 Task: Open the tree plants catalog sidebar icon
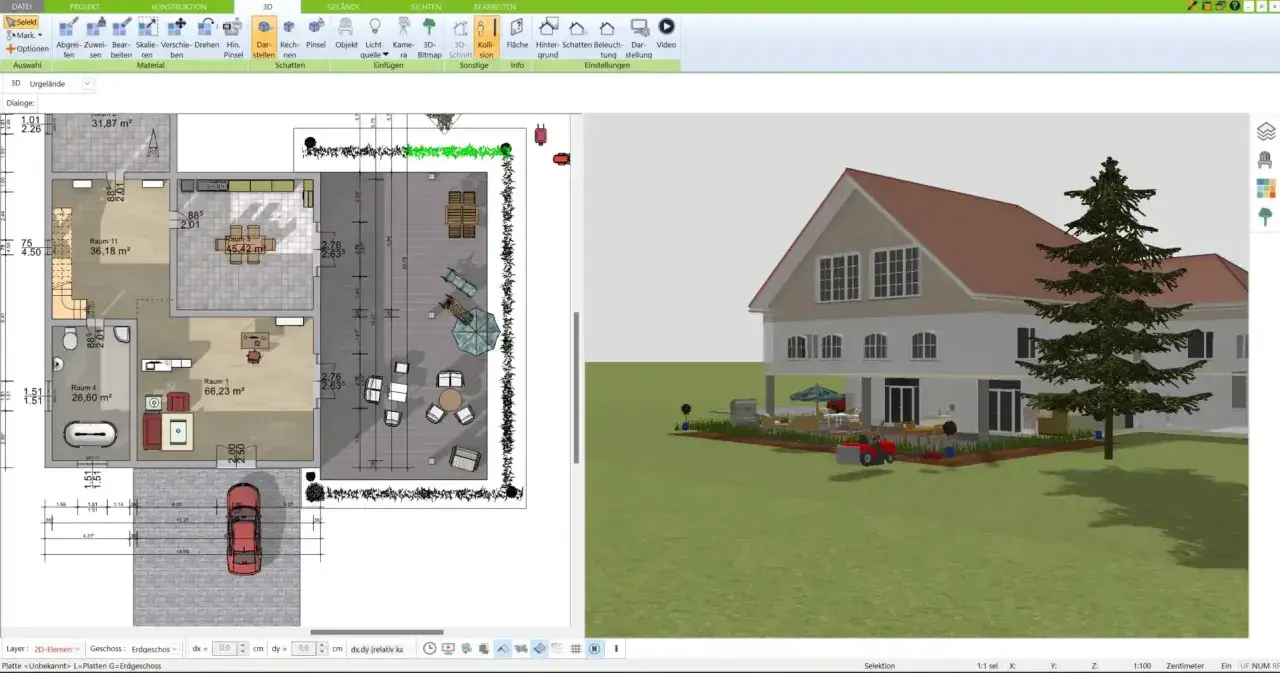tap(1265, 217)
